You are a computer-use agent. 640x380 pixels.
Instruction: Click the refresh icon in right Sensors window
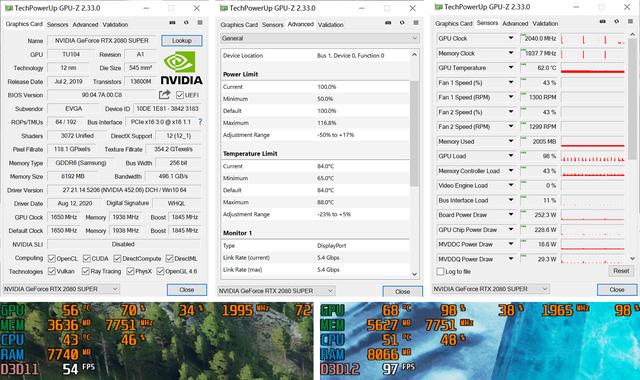(x=616, y=22)
